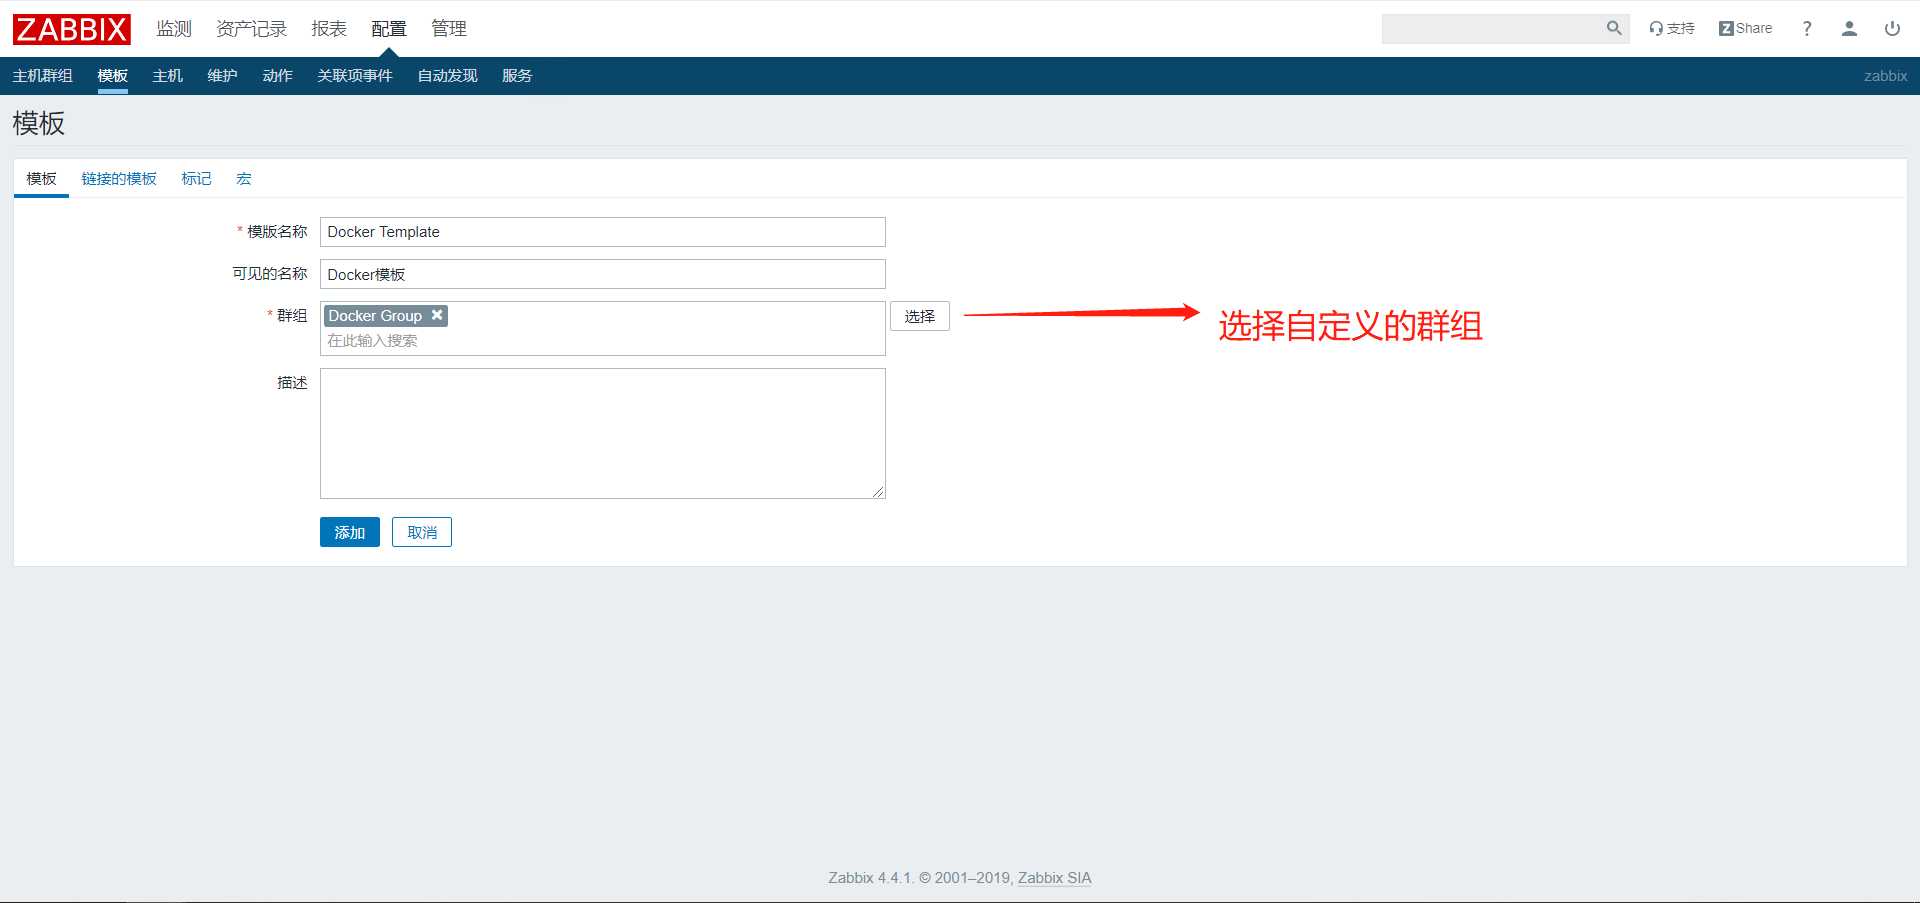Go to 关联项事件 submenu item
The width and height of the screenshot is (1920, 903).
pos(355,76)
